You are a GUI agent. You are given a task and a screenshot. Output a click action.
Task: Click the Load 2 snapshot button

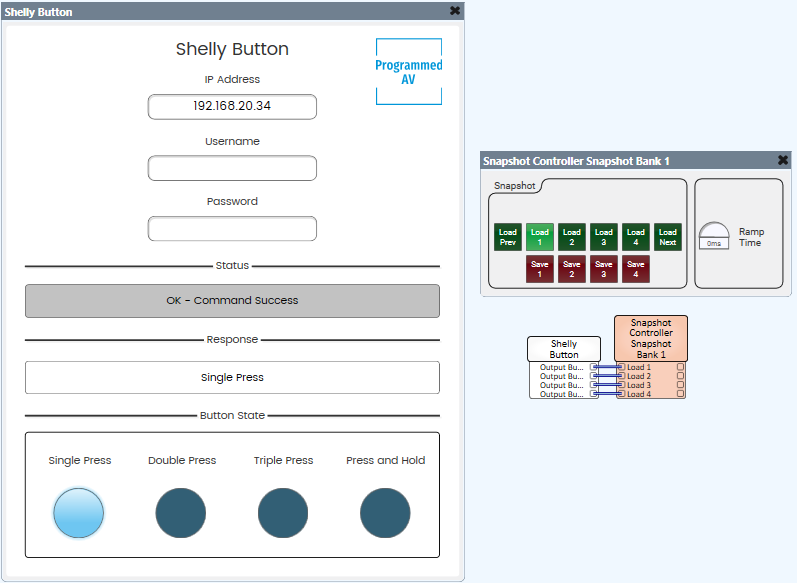point(572,237)
